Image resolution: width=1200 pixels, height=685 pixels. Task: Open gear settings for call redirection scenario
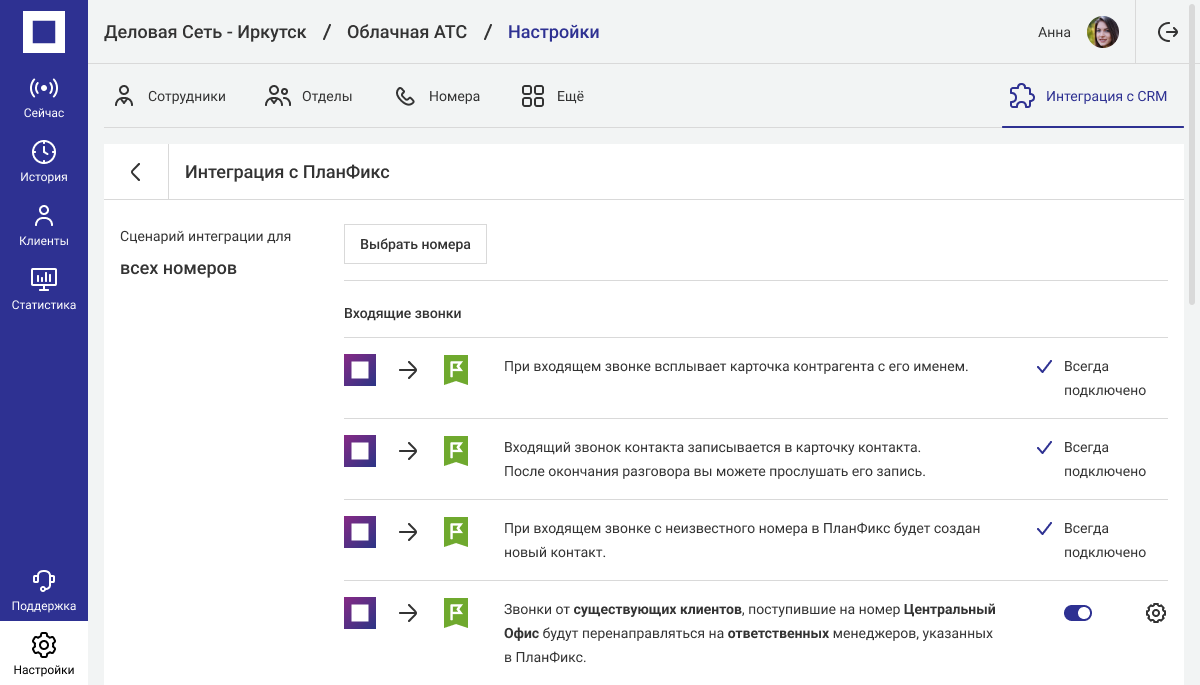[x=1155, y=613]
